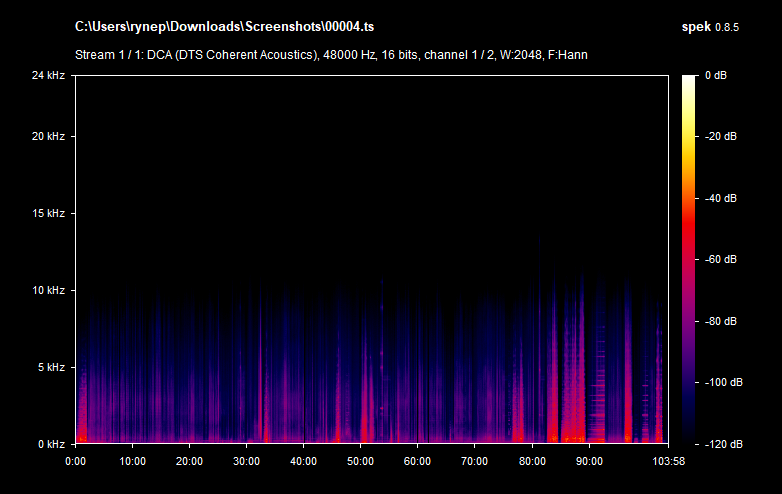This screenshot has width=782, height=494.
Task: Click the 24 kHz frequency axis label
Action: click(47, 76)
